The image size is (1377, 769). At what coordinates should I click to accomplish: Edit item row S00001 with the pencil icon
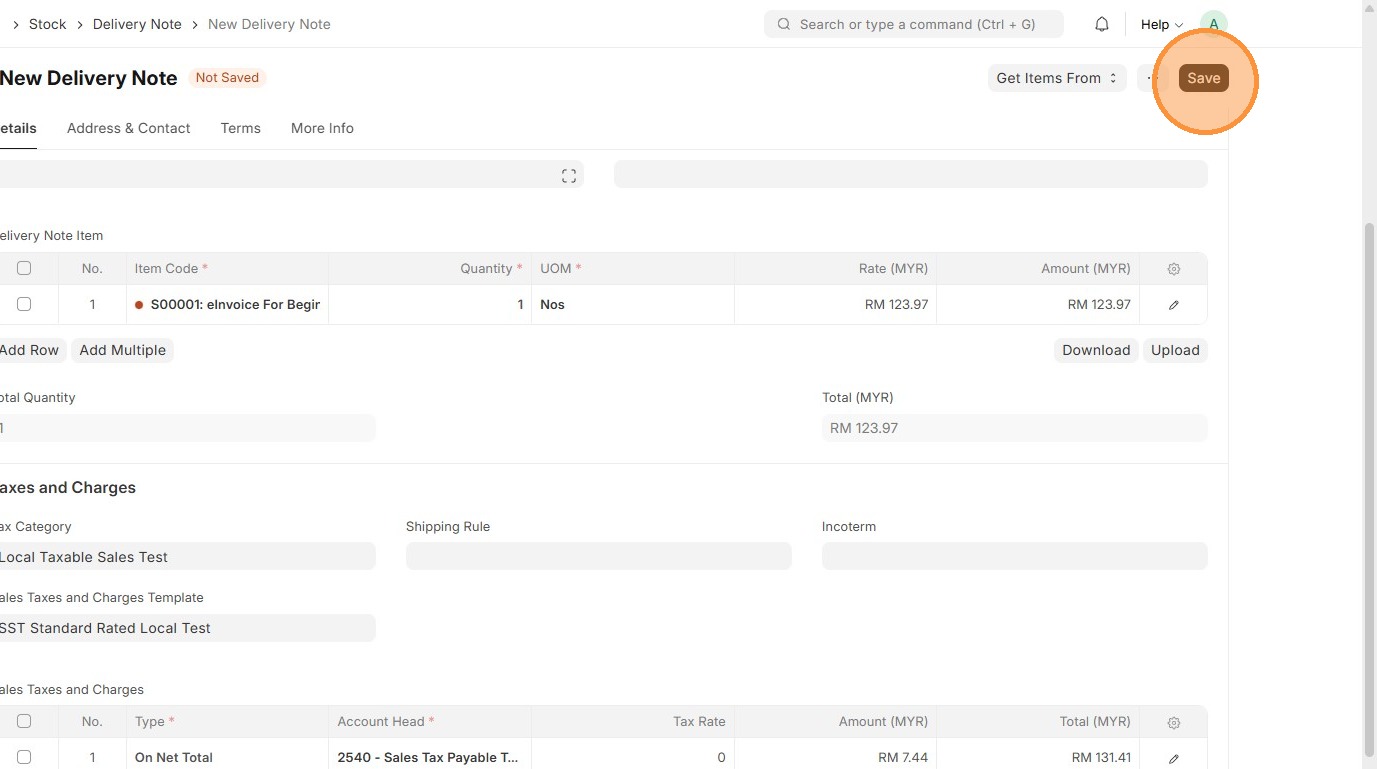click(x=1174, y=305)
